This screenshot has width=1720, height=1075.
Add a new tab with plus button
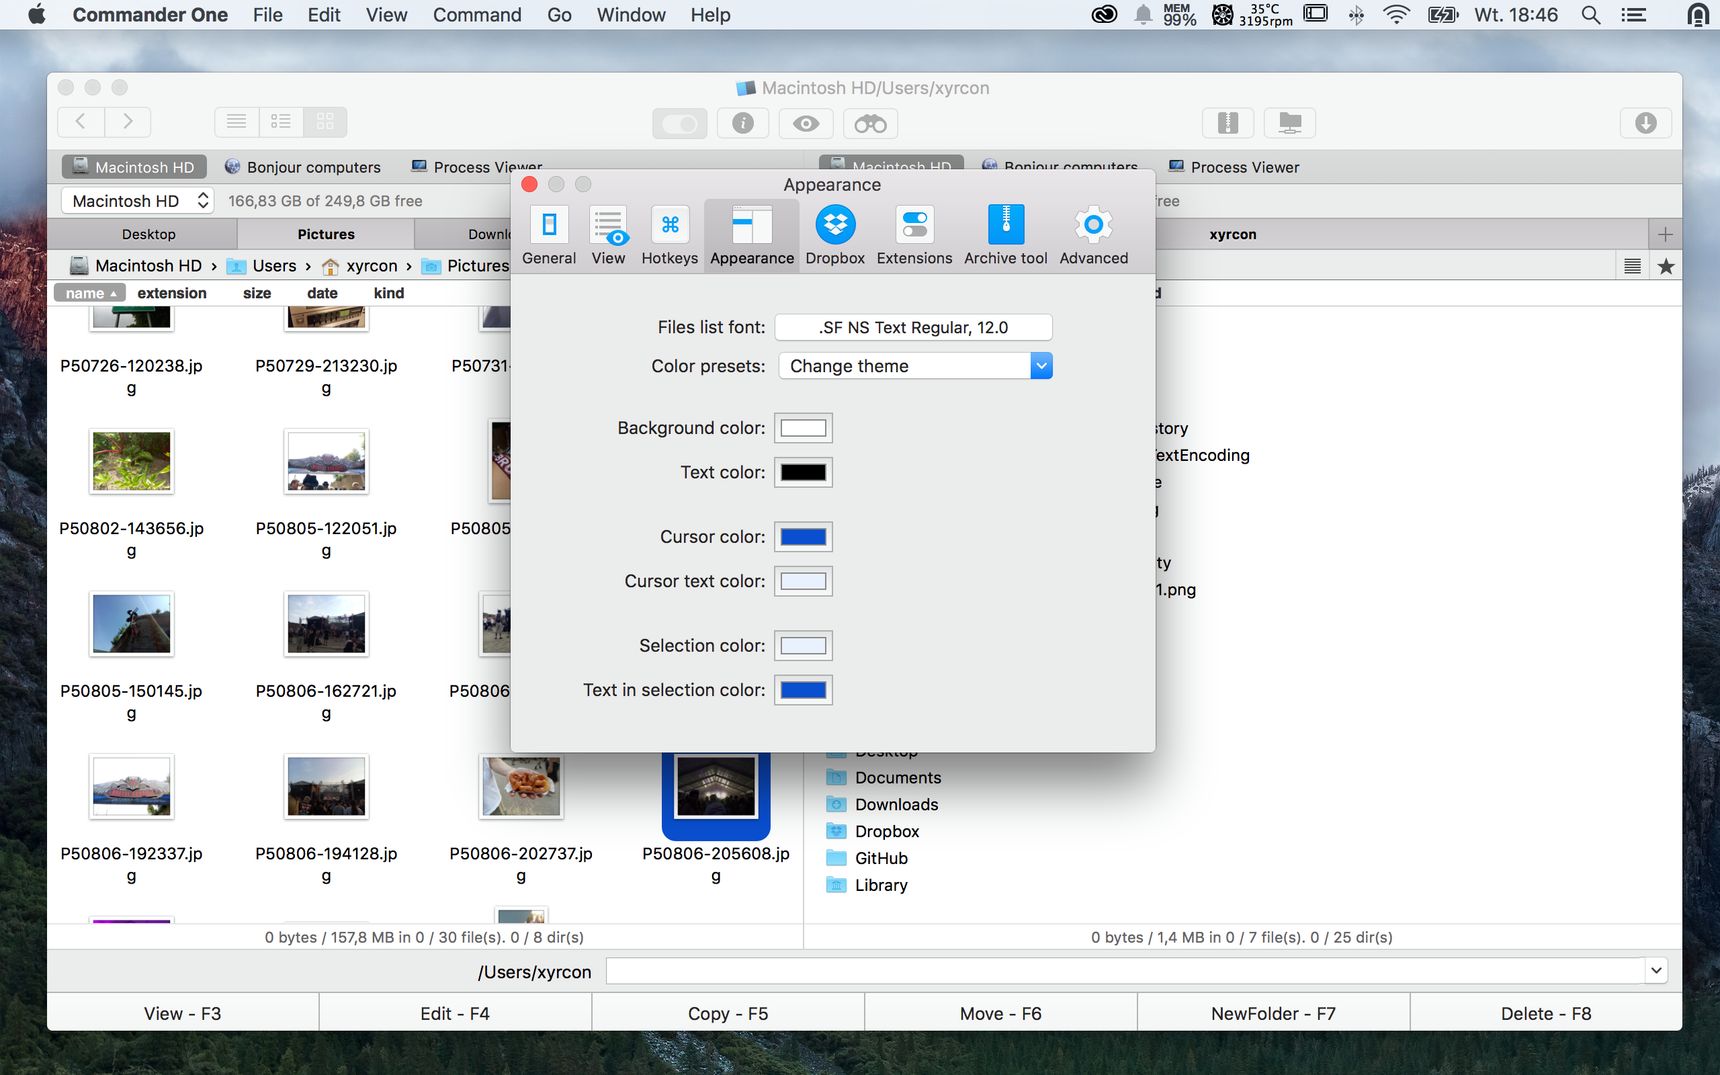click(x=1665, y=234)
